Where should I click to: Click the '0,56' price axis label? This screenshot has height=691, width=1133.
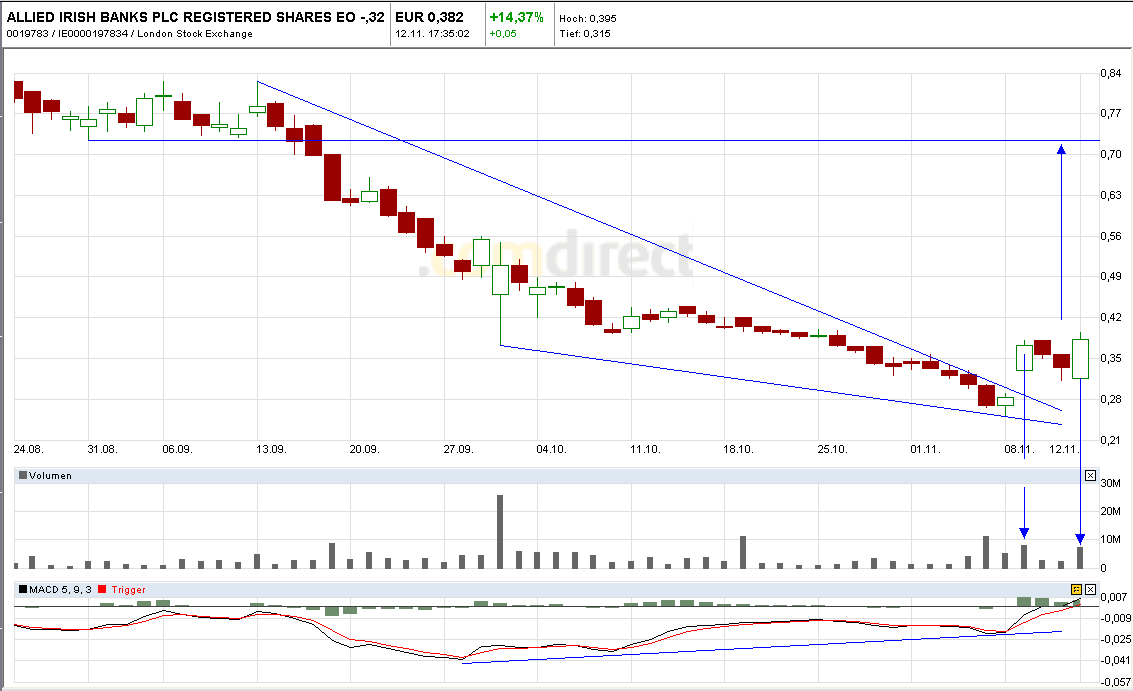coord(1111,236)
